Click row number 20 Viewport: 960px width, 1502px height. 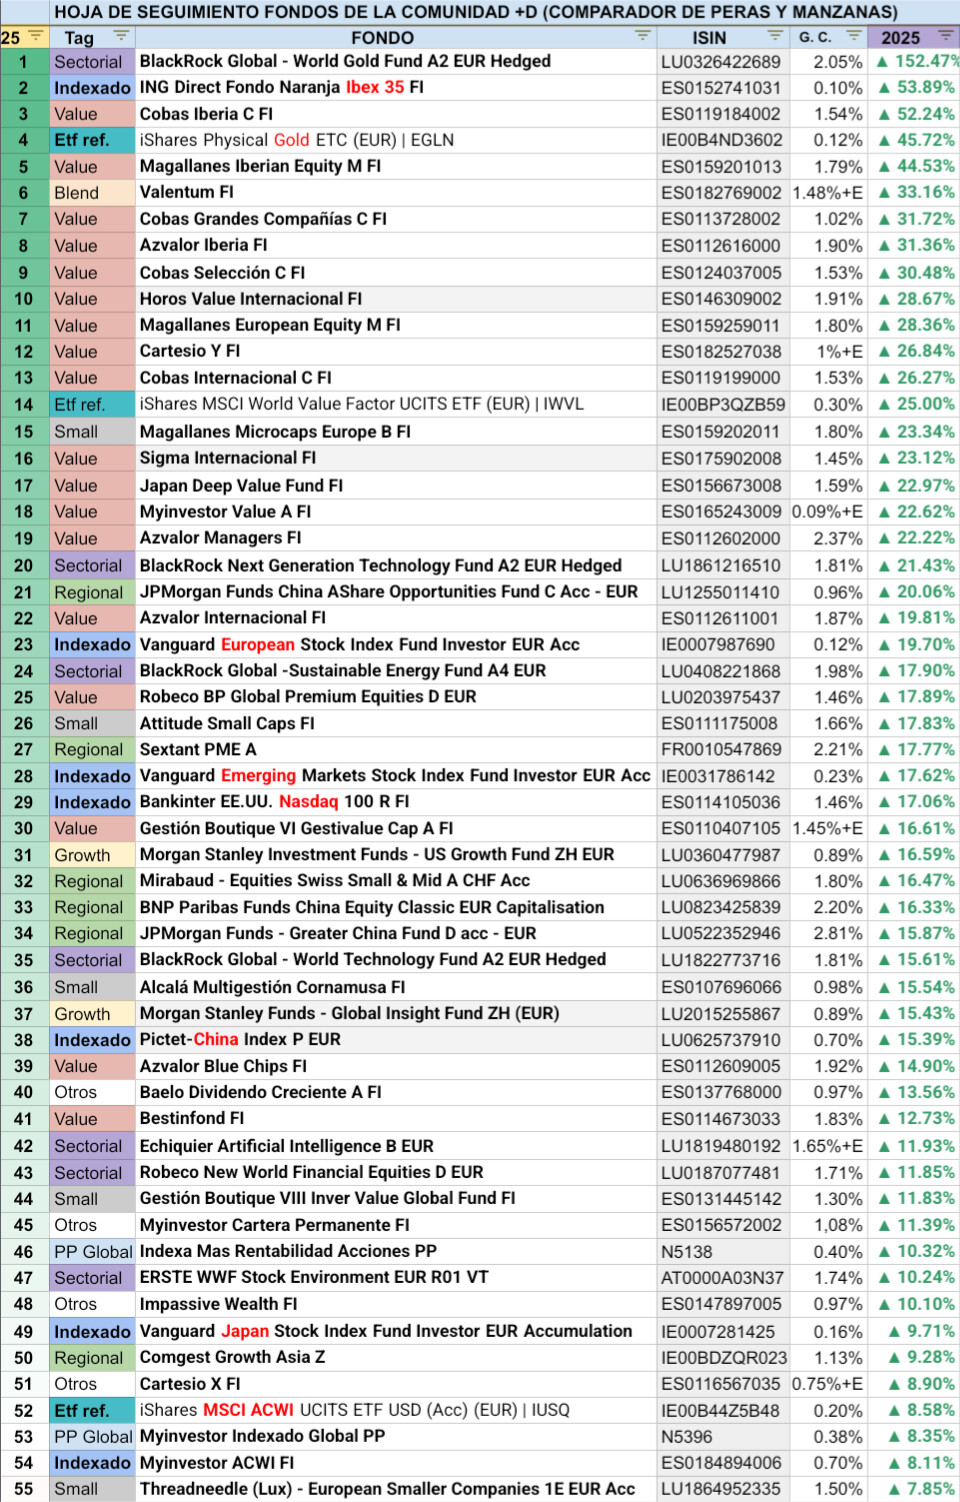pos(24,565)
